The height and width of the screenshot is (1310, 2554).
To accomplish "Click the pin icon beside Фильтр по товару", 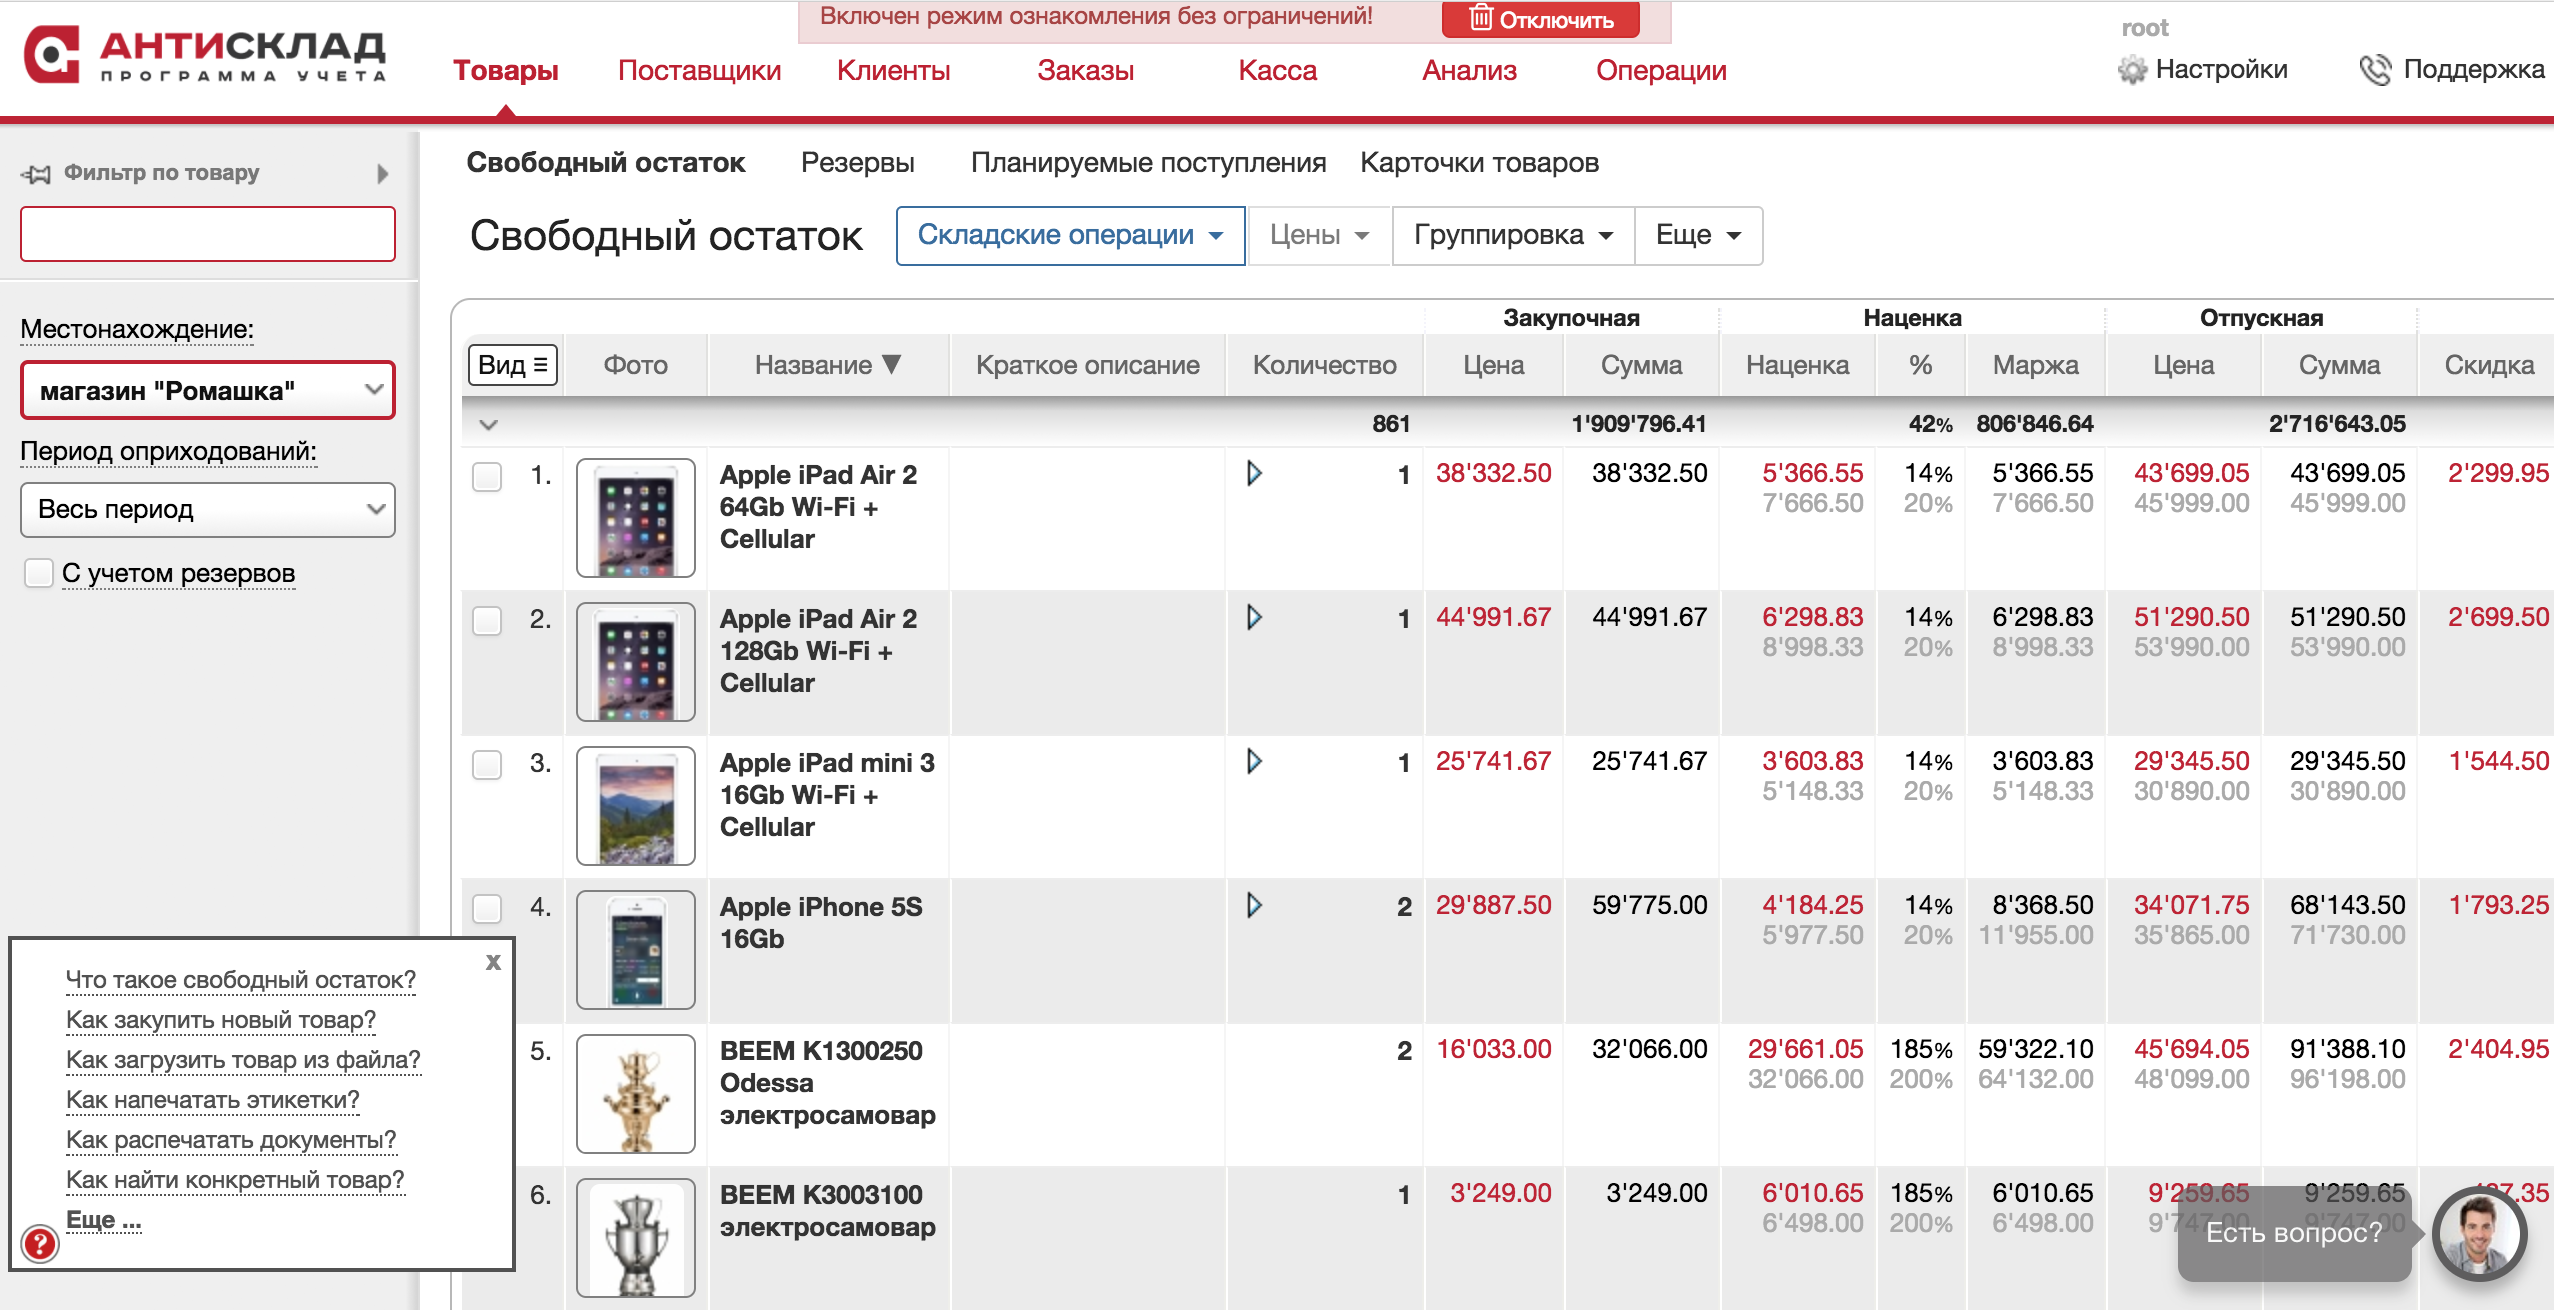I will [x=36, y=174].
